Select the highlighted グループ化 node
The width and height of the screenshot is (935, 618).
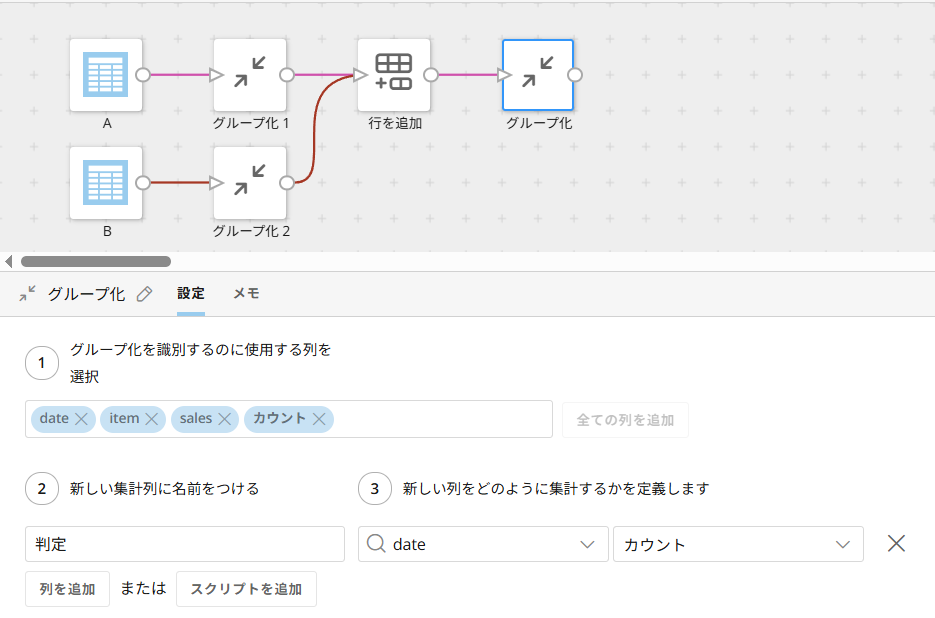tap(538, 75)
